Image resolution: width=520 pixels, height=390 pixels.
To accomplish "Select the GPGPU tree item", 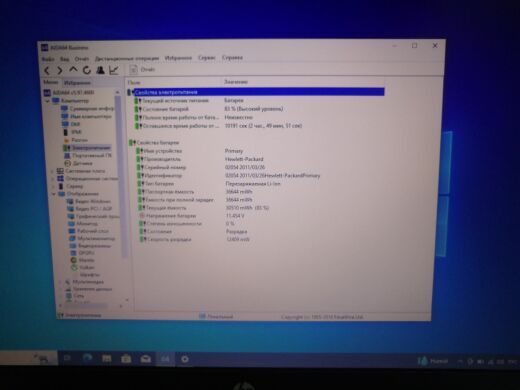I will tap(82, 253).
